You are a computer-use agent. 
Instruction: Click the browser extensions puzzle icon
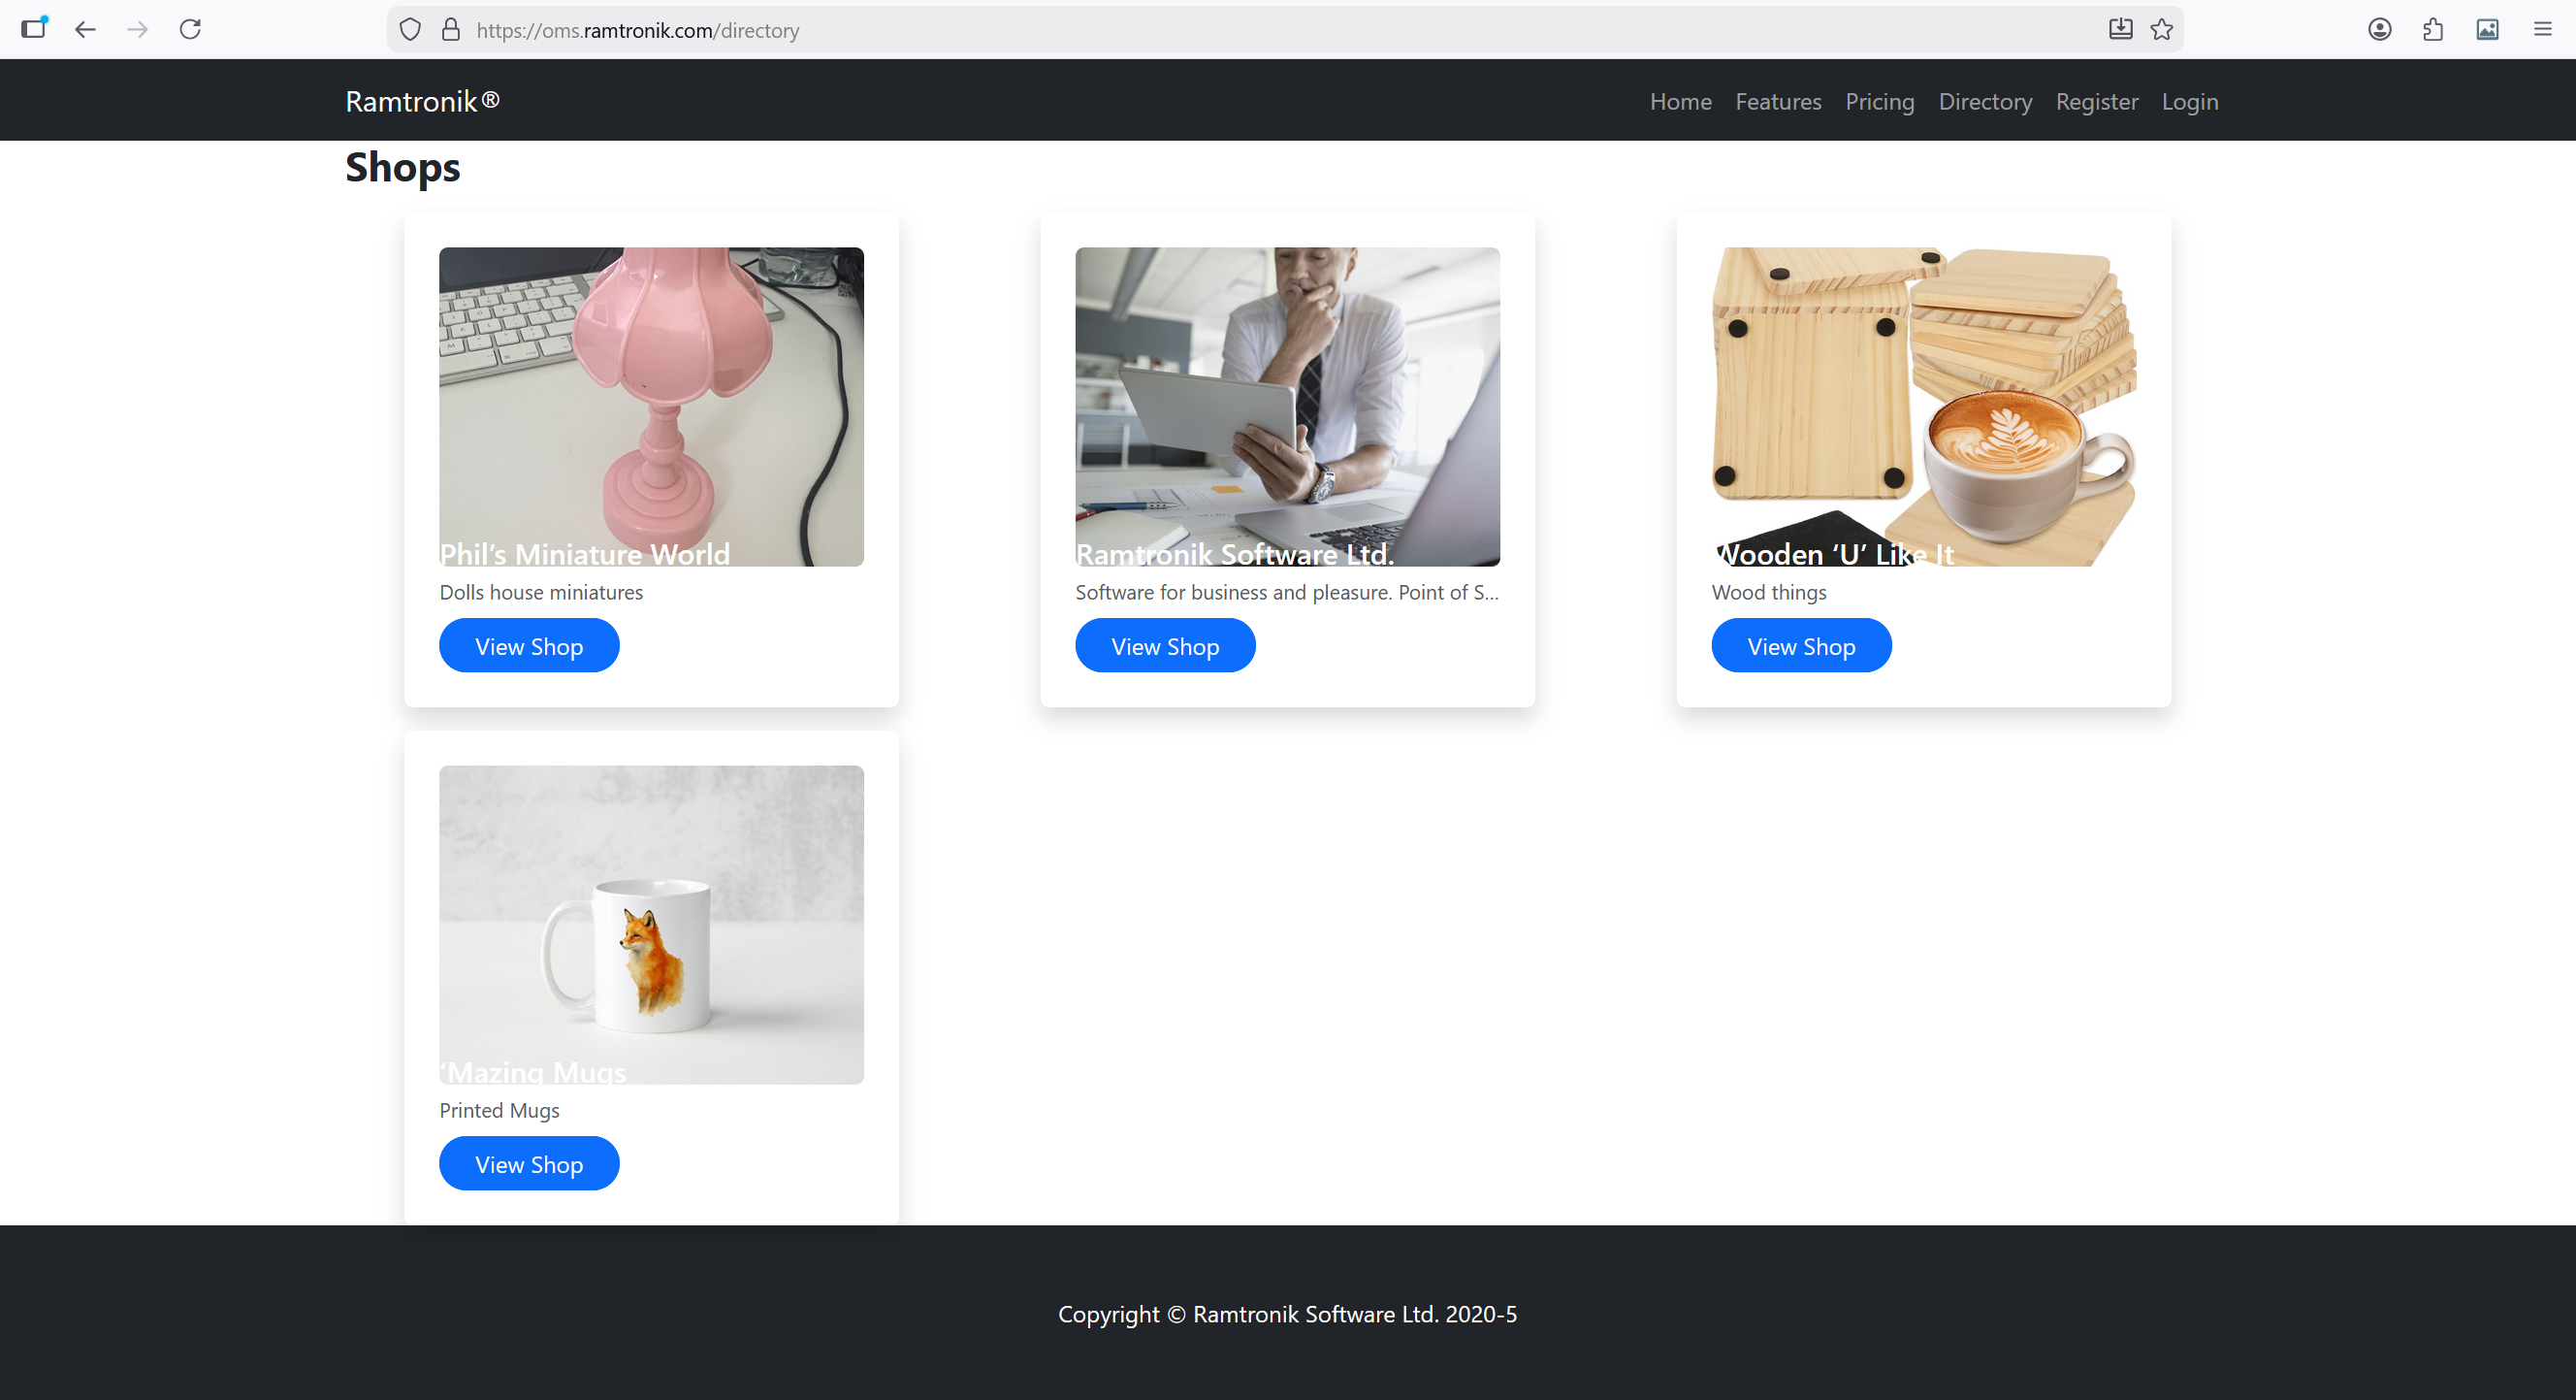[x=2433, y=29]
